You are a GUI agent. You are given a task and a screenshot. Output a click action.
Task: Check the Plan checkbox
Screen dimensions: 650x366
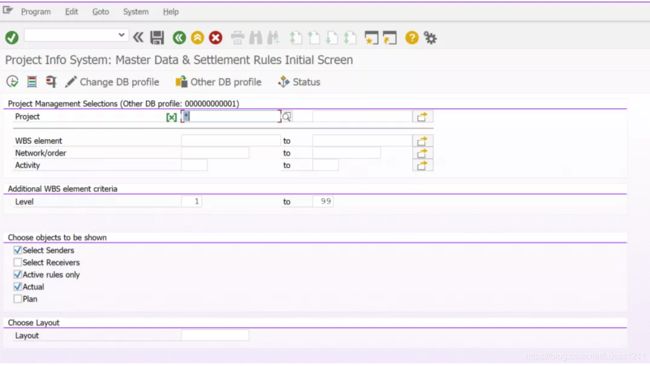pos(17,298)
